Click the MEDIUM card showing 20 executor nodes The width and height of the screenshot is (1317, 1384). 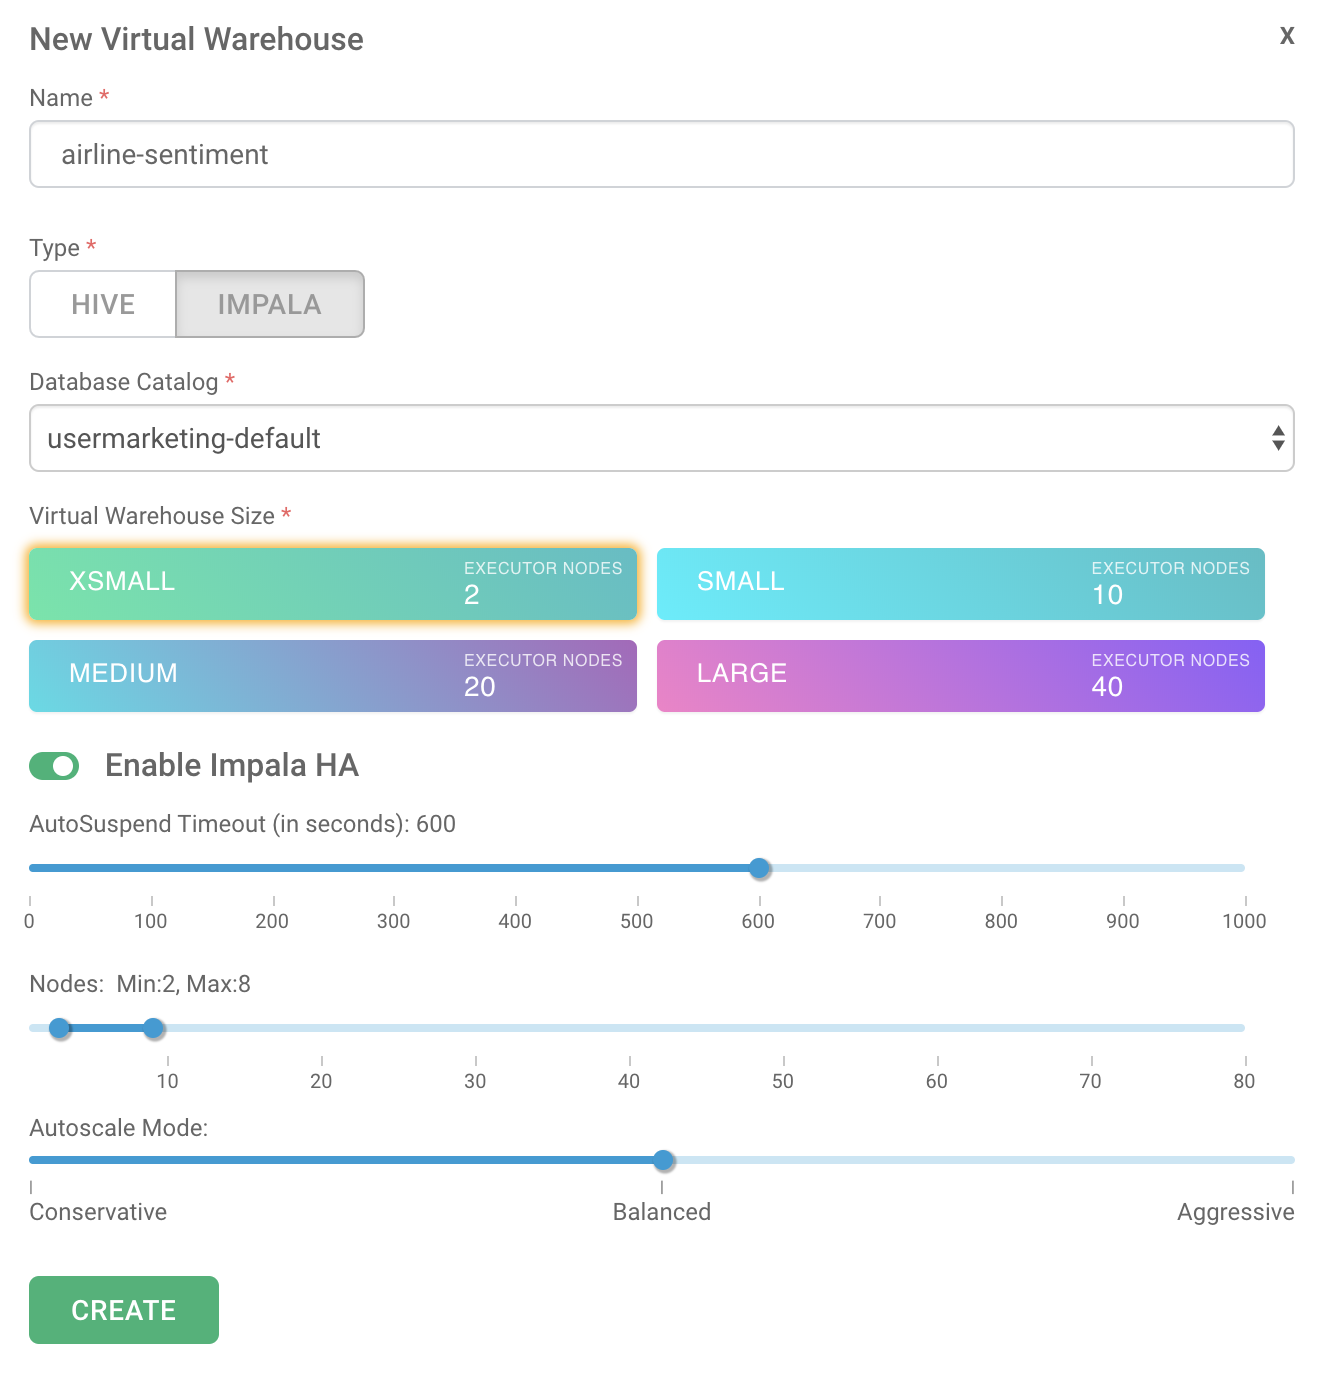pos(332,675)
